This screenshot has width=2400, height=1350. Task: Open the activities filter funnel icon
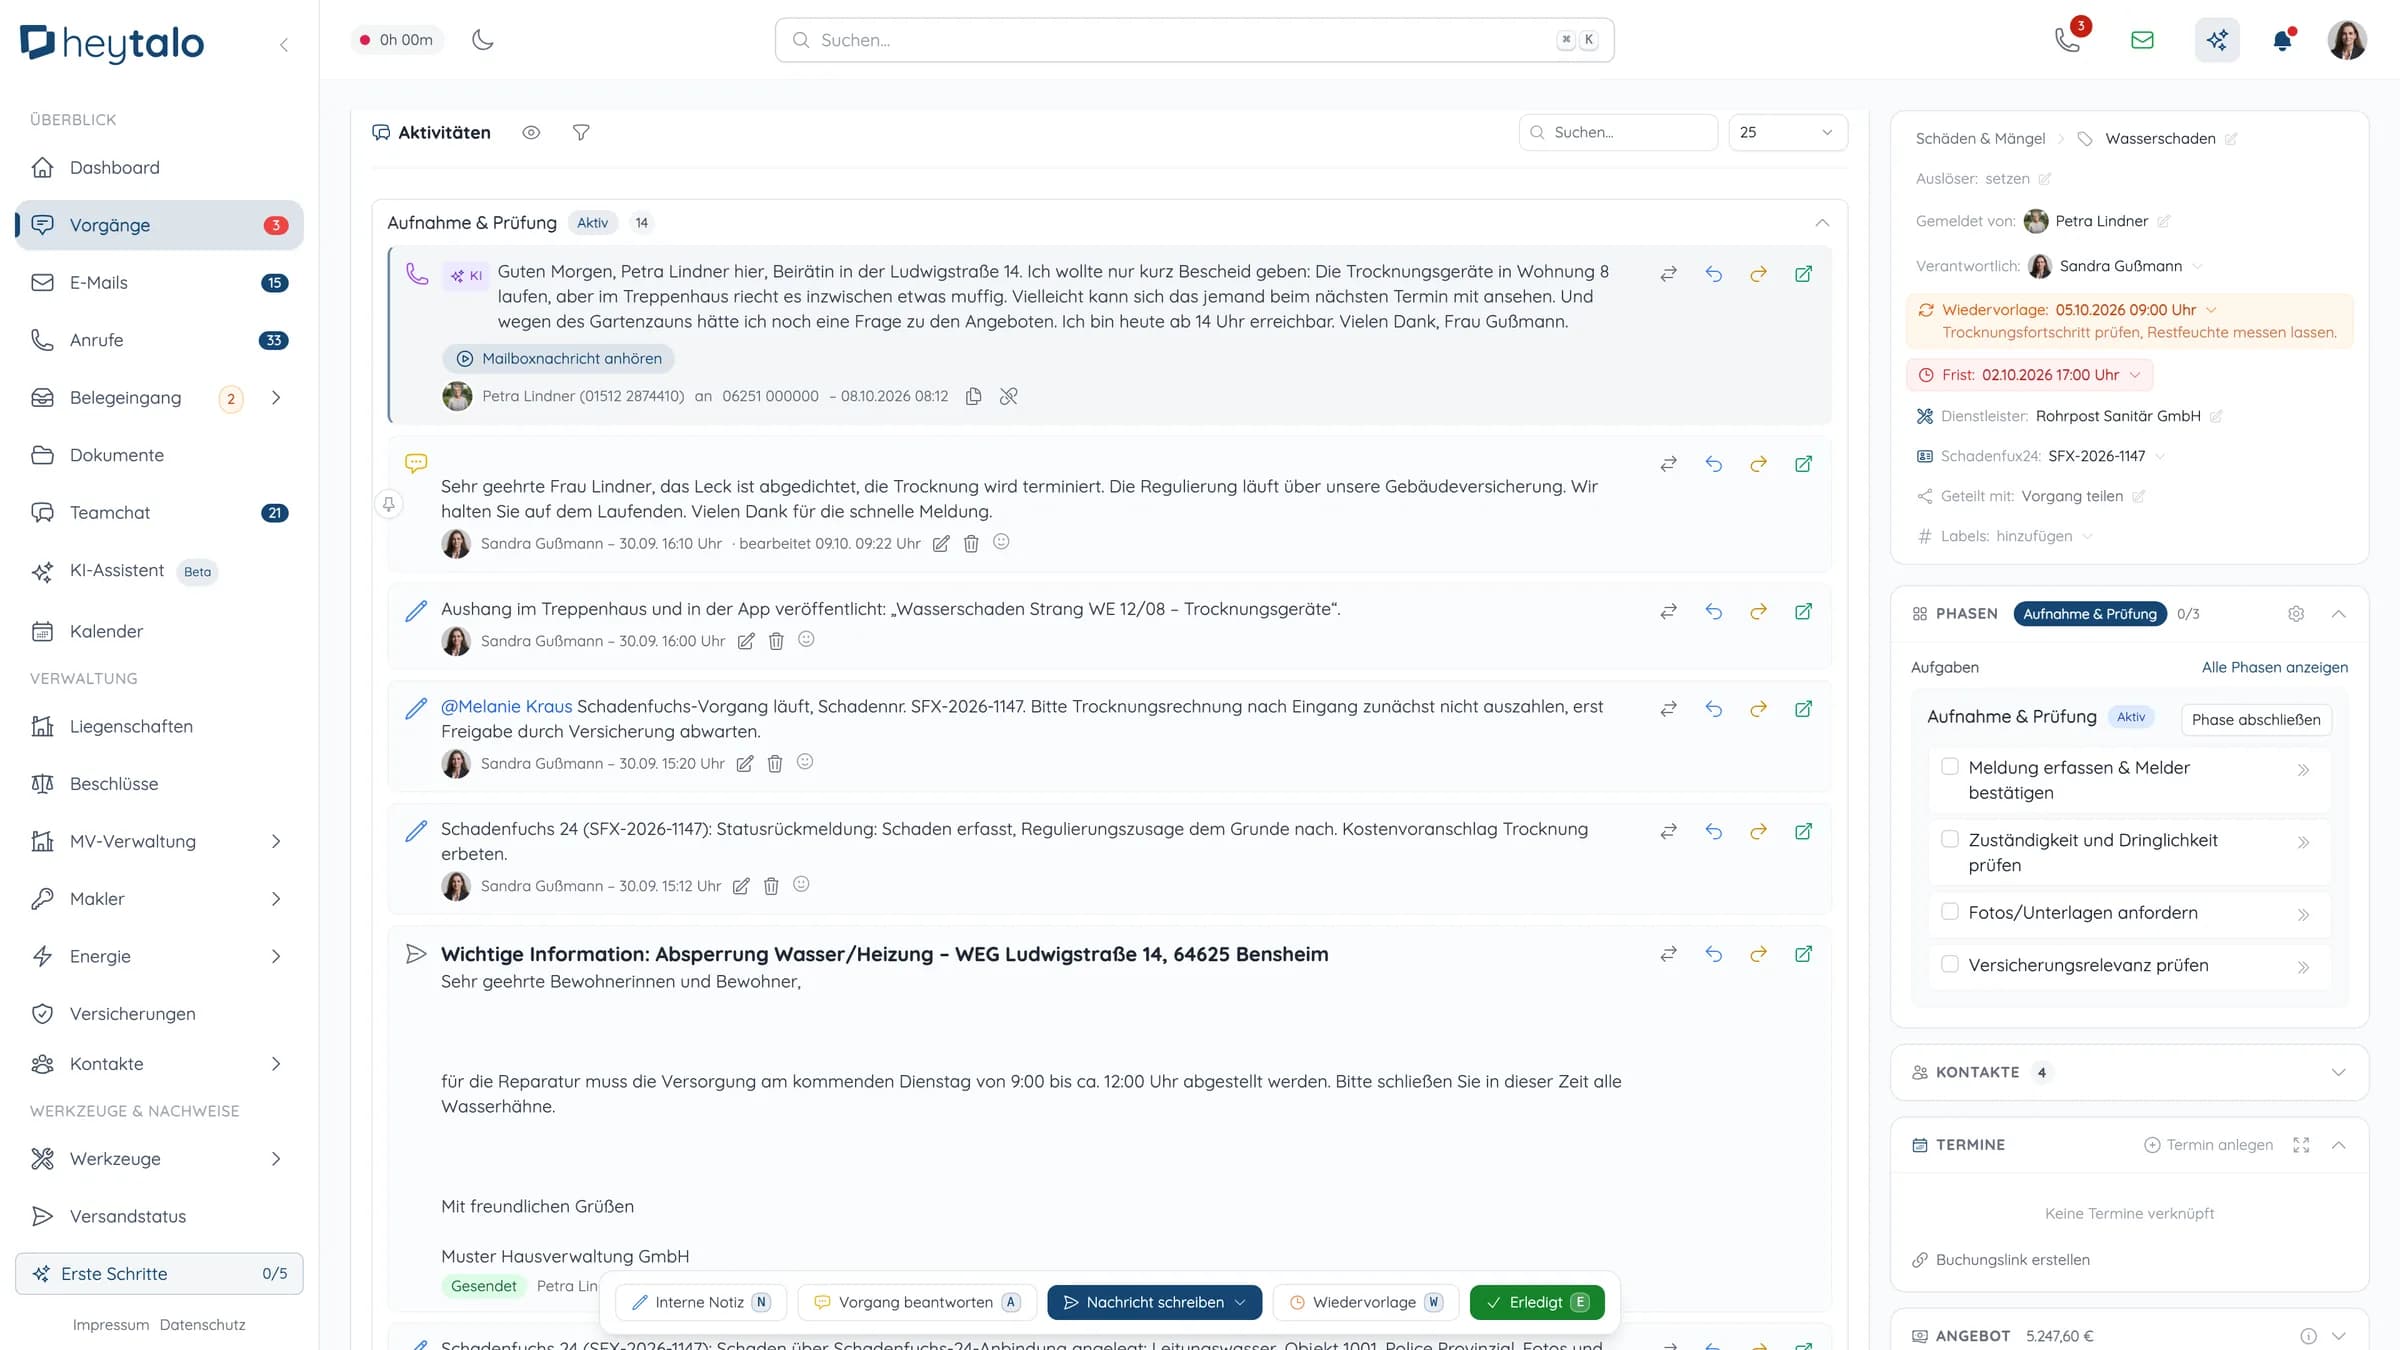point(581,132)
